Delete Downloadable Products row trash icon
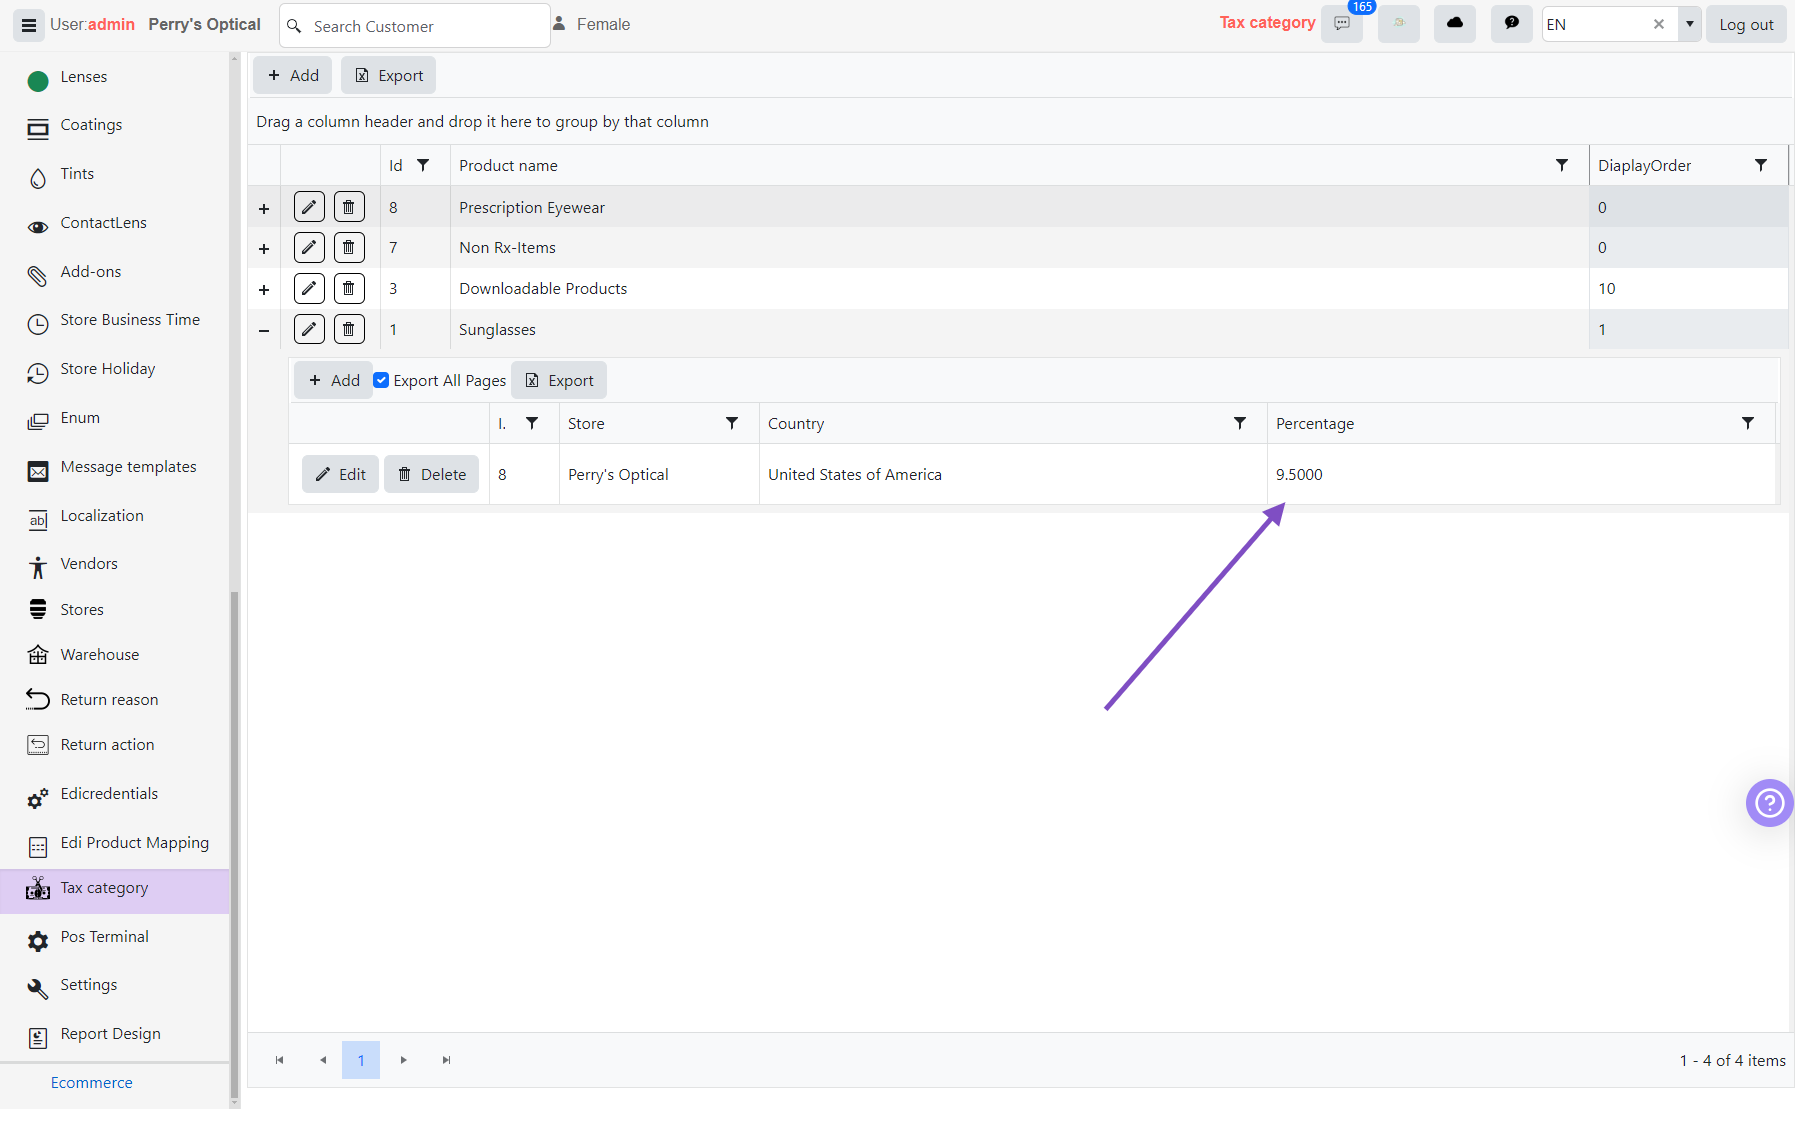The width and height of the screenshot is (1795, 1127). [x=349, y=288]
